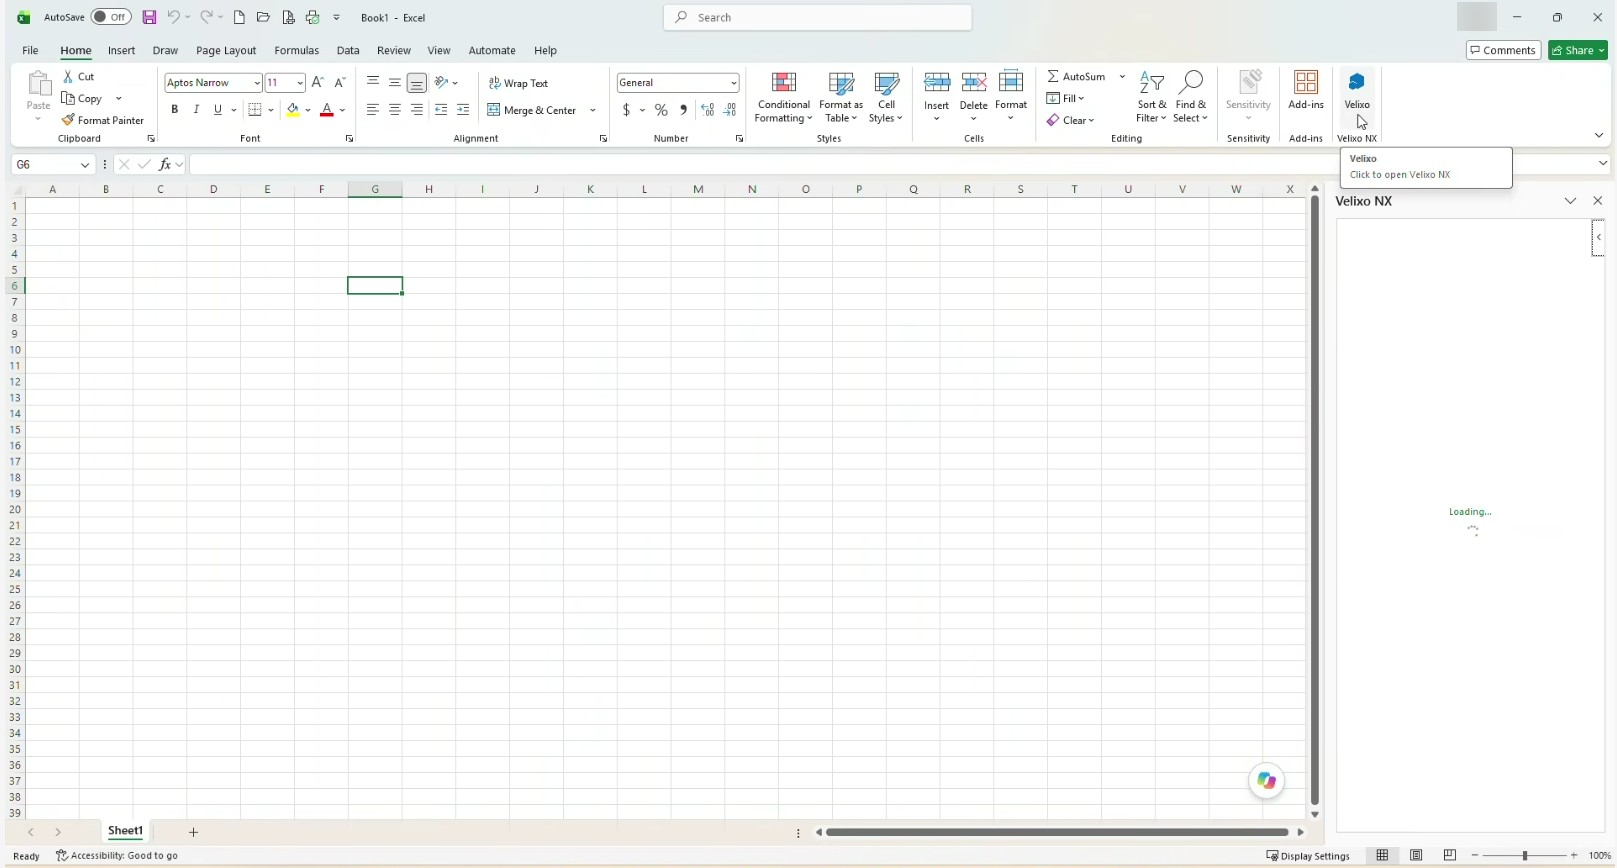Close the Velixo NX task pane
This screenshot has width=1617, height=868.
click(1597, 201)
